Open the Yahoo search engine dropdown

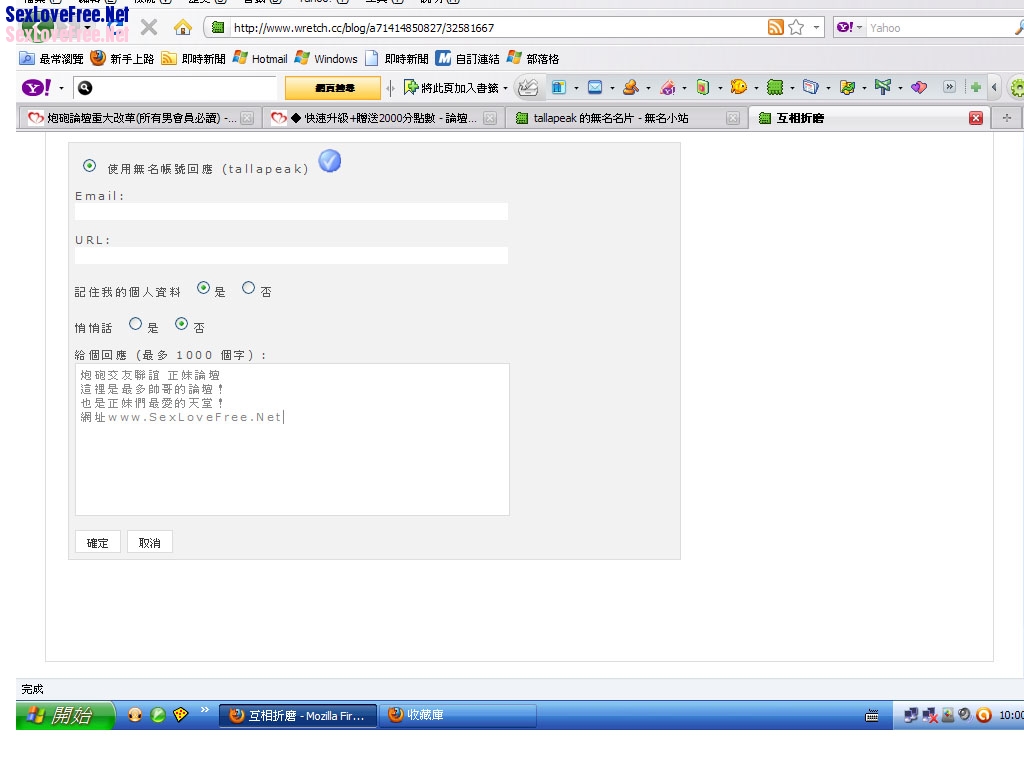(850, 28)
